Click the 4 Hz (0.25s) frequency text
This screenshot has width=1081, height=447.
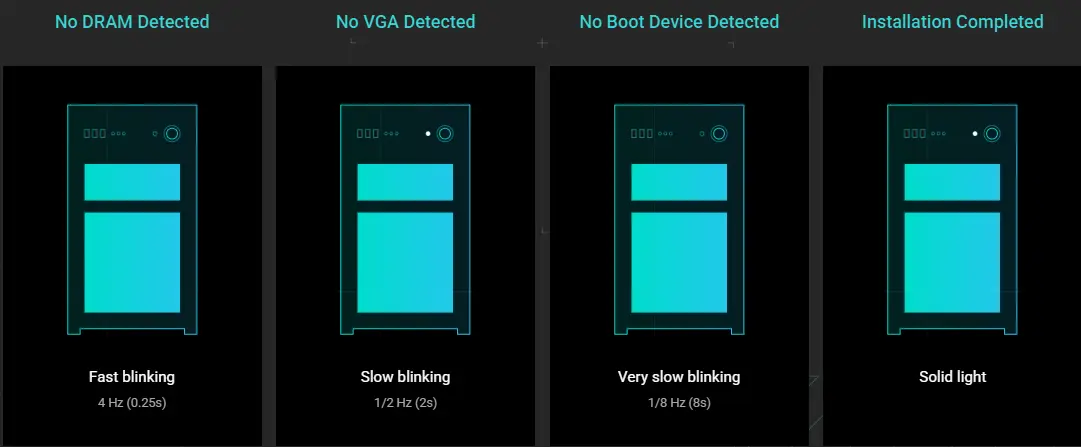click(132, 402)
